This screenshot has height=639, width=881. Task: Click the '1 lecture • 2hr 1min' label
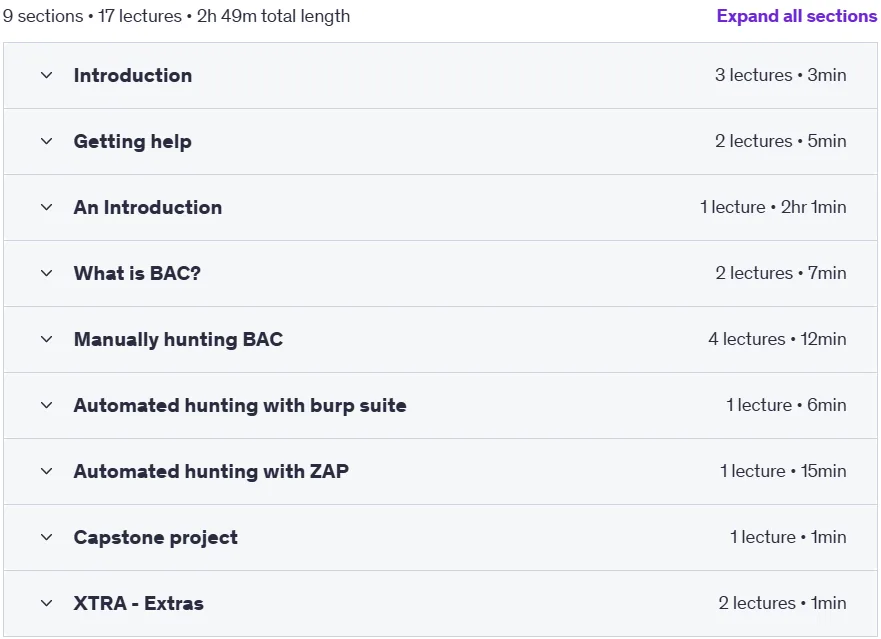tap(773, 207)
